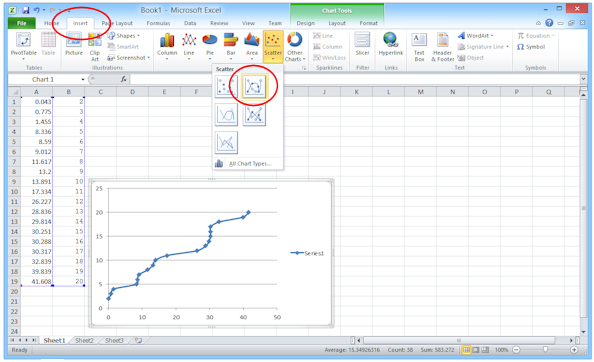
Task: Open the Chart Tools Format tab
Action: (368, 23)
